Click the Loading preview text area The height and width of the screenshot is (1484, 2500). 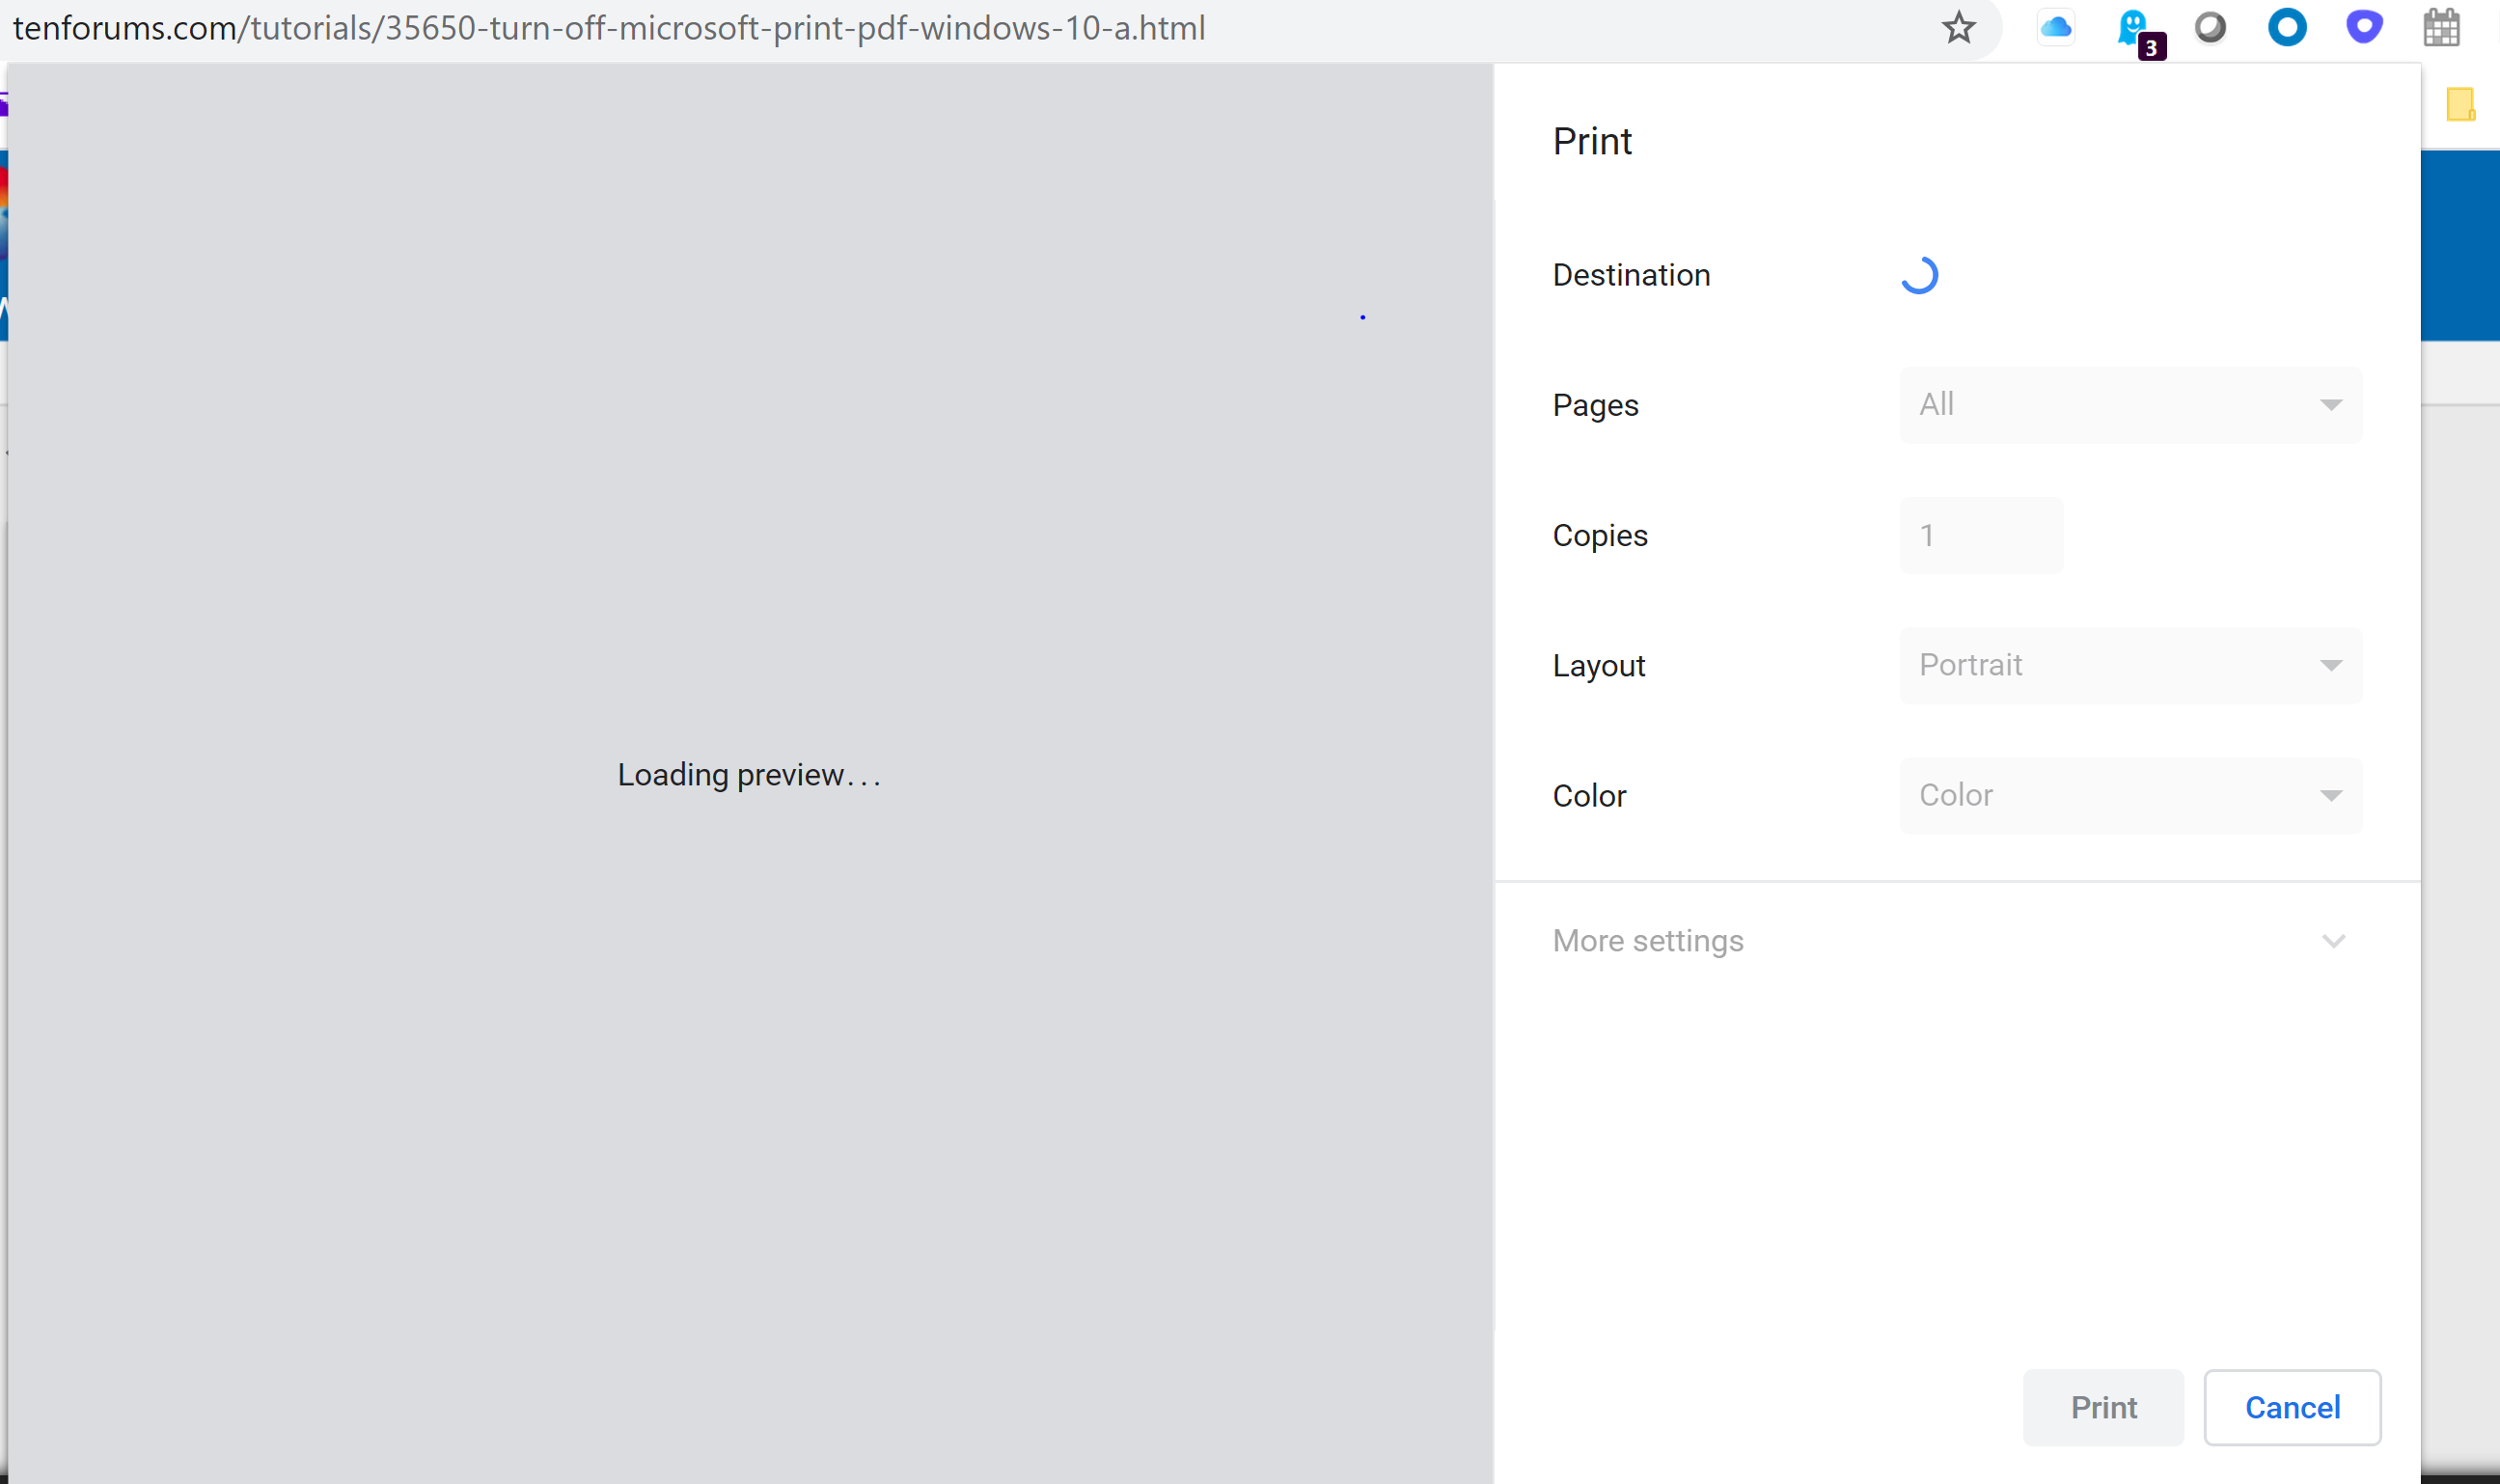point(749,775)
